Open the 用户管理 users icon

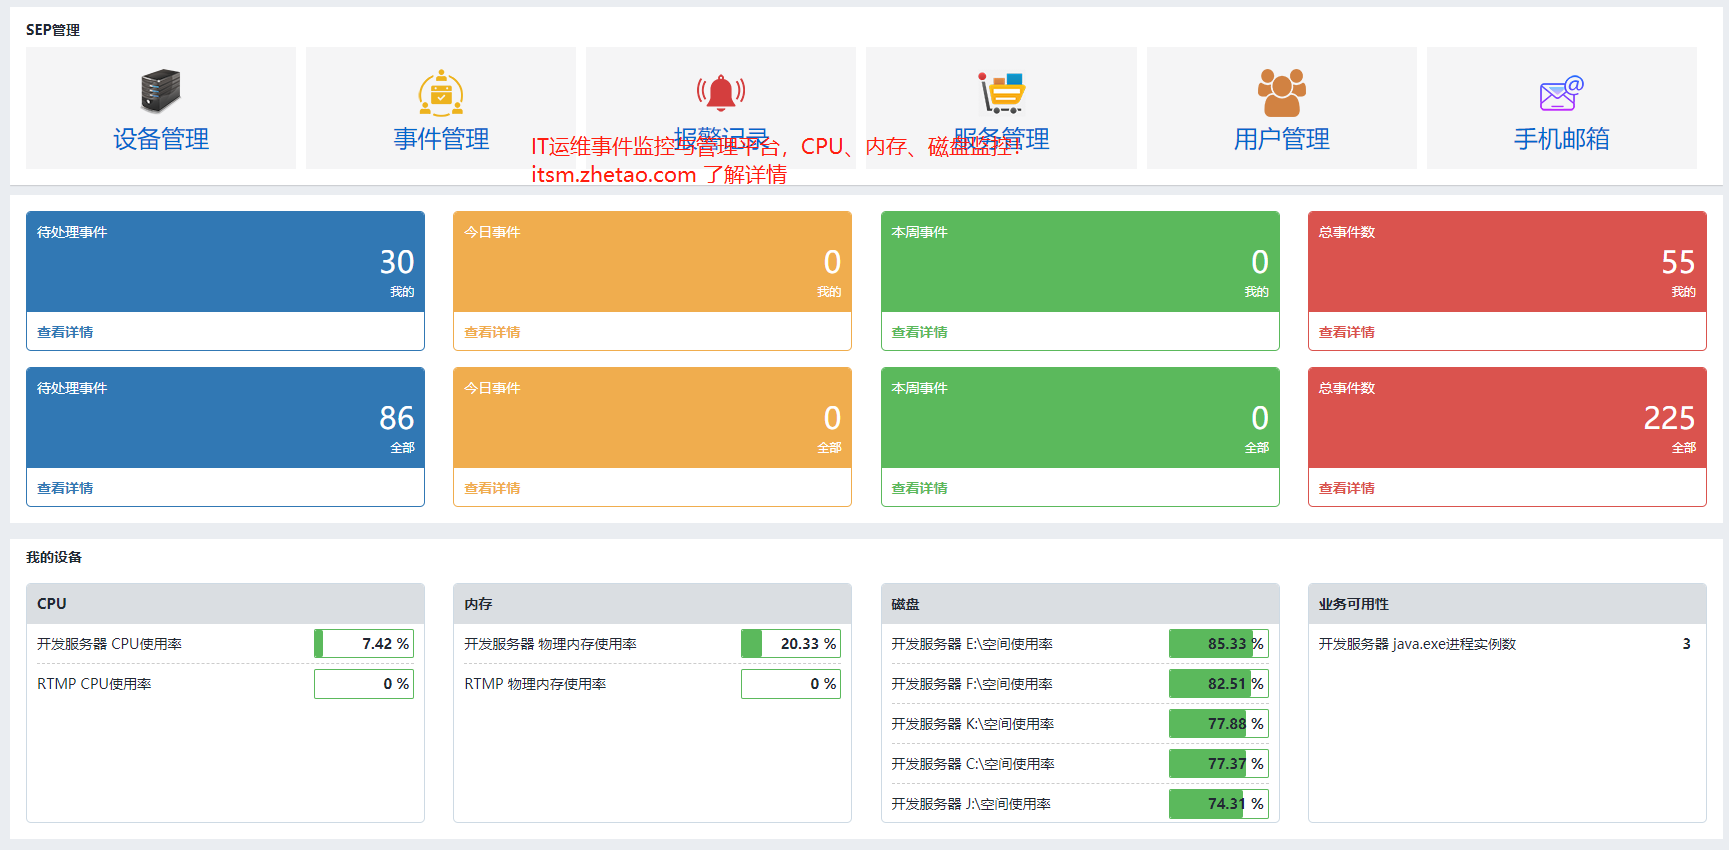[x=1282, y=93]
